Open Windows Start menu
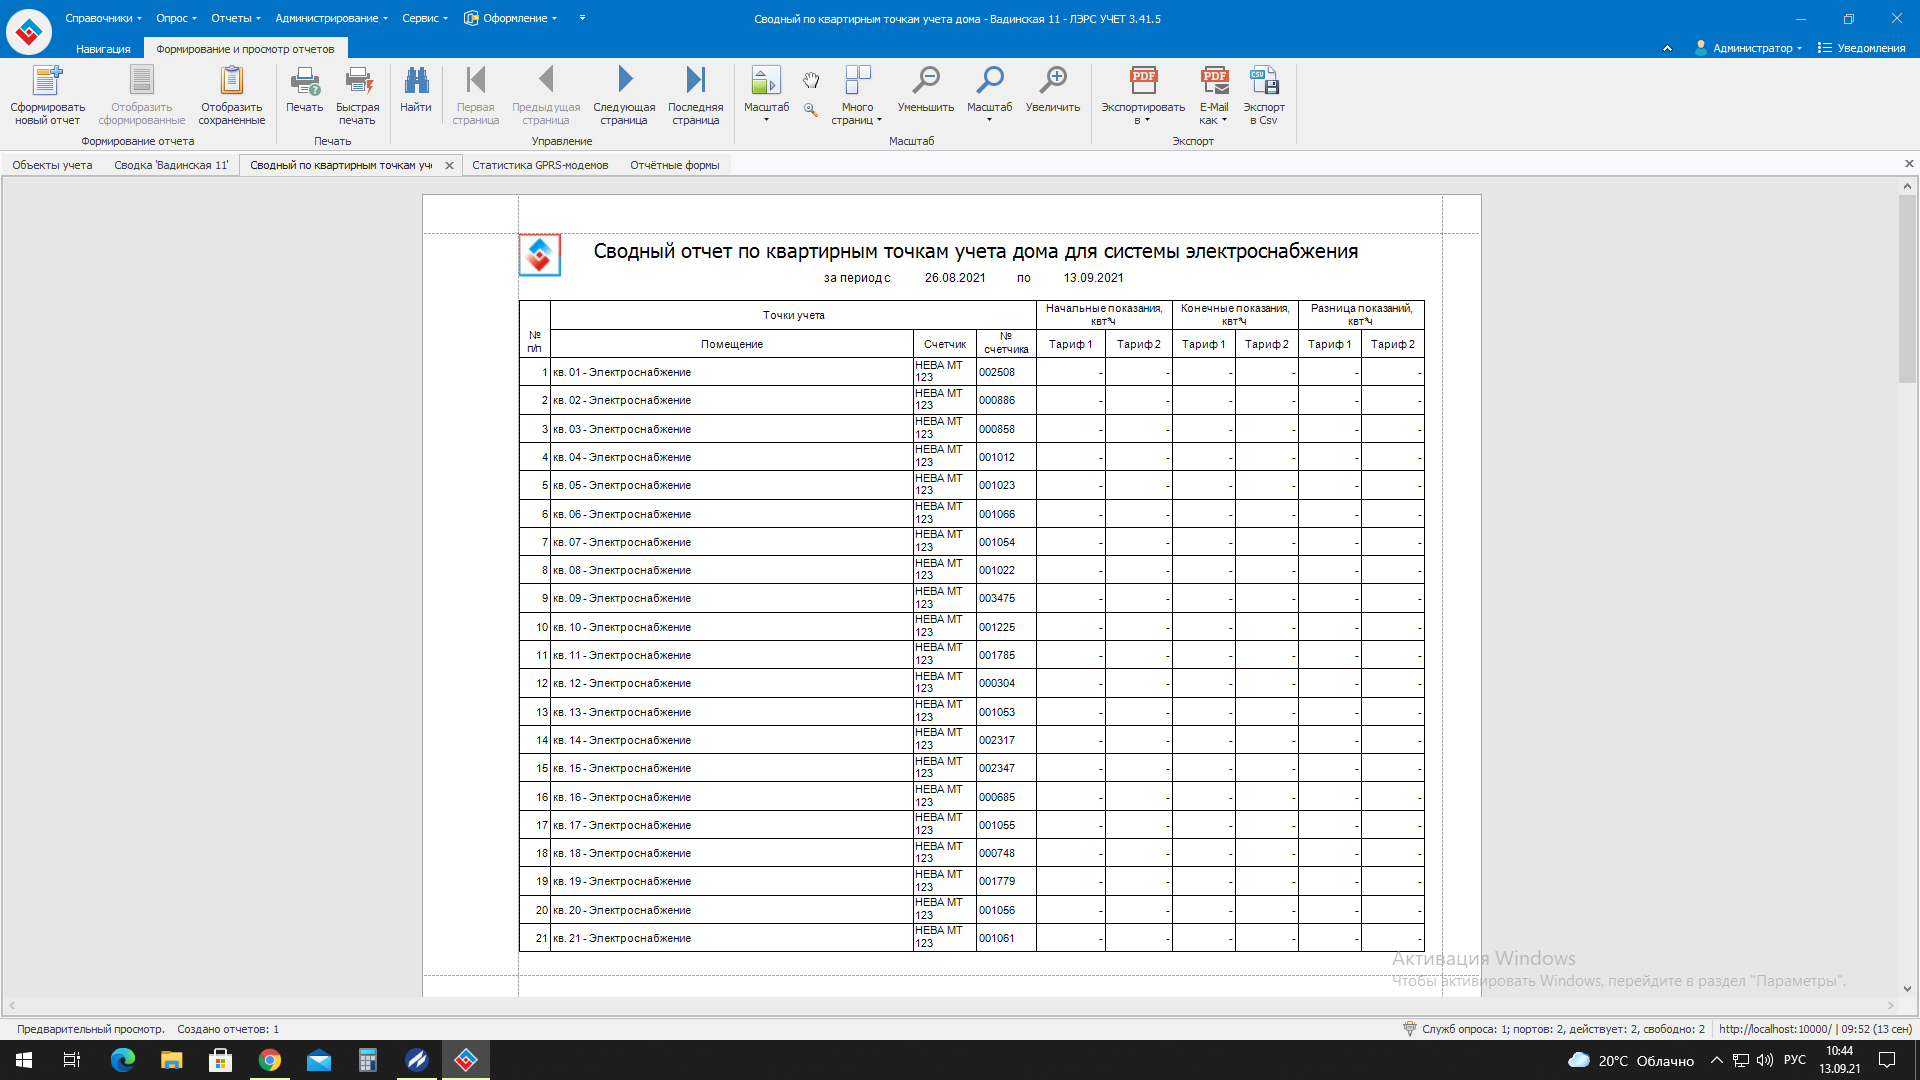1920x1080 pixels. (24, 1060)
